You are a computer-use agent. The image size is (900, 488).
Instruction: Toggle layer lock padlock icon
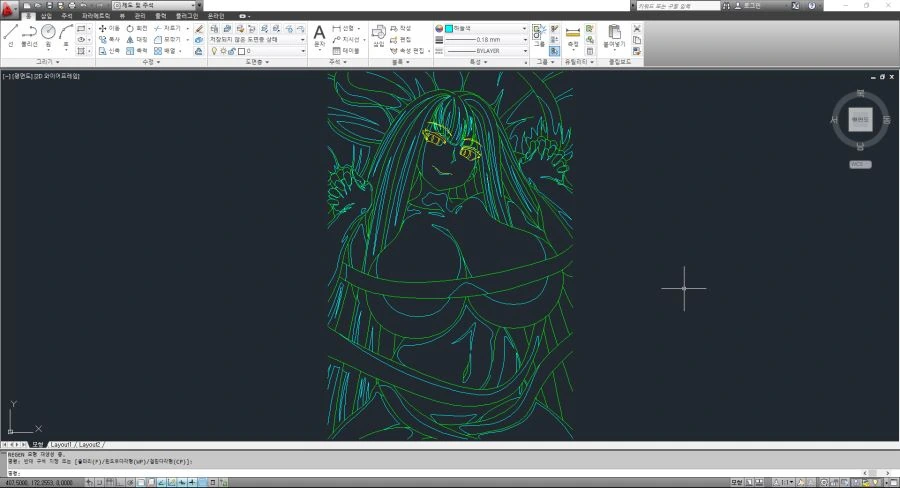click(x=232, y=51)
